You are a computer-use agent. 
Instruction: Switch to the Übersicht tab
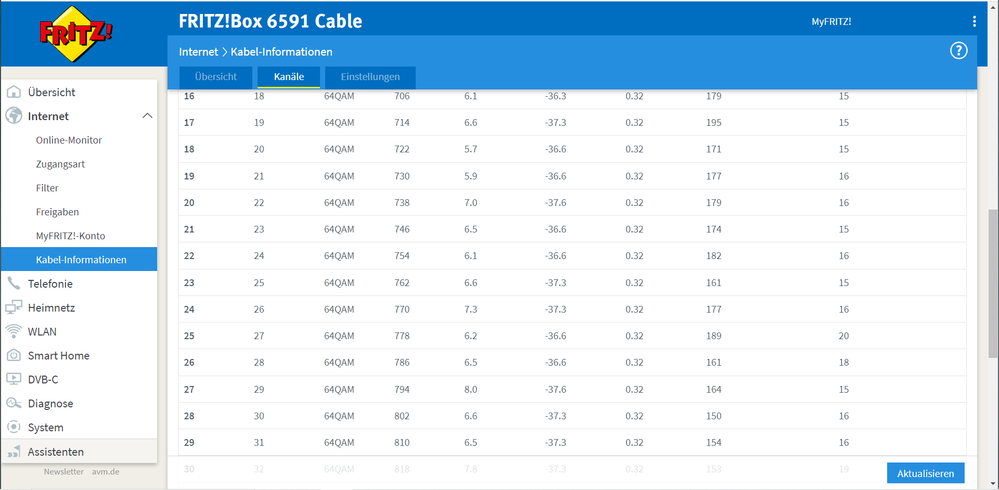point(215,77)
